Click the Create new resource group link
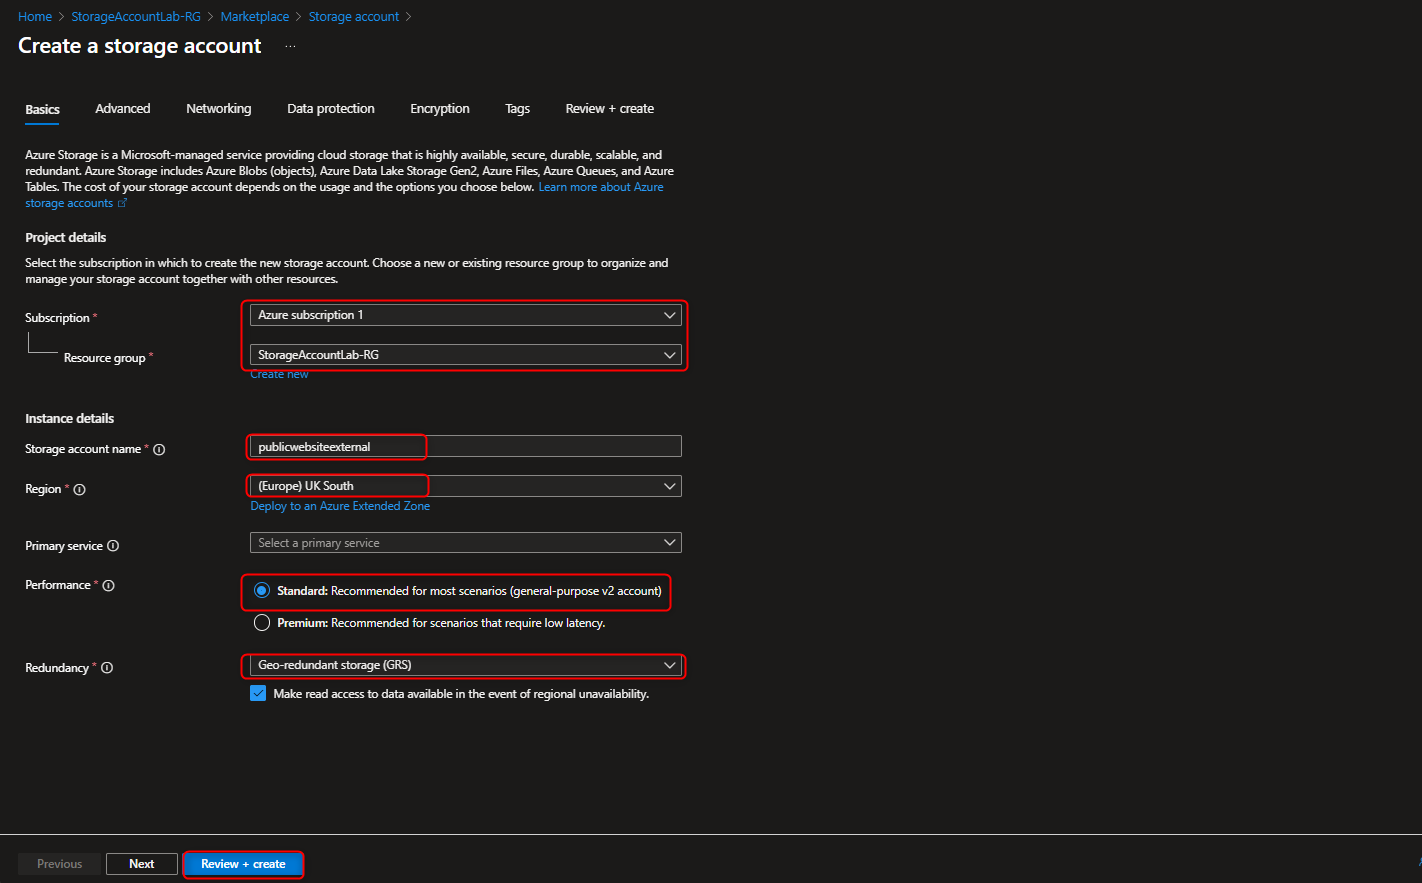The image size is (1422, 883). click(279, 373)
